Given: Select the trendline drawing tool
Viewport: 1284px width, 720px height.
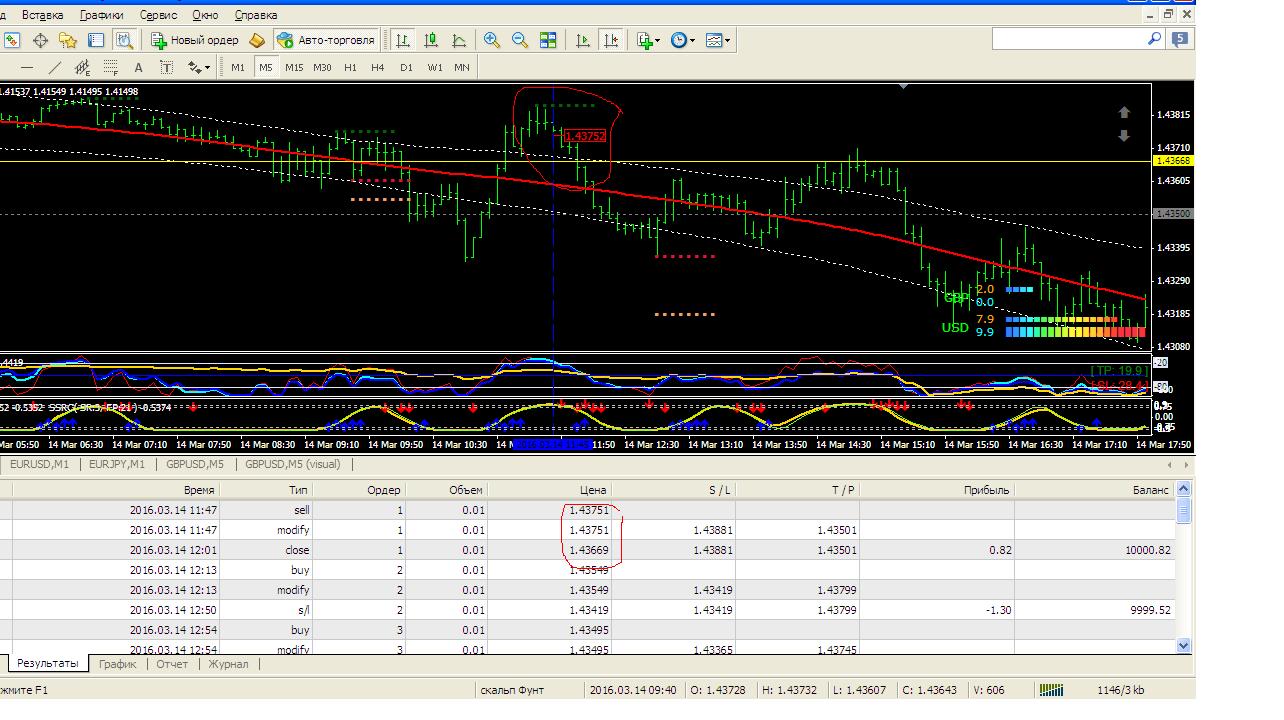Looking at the screenshot, I should coord(55,68).
